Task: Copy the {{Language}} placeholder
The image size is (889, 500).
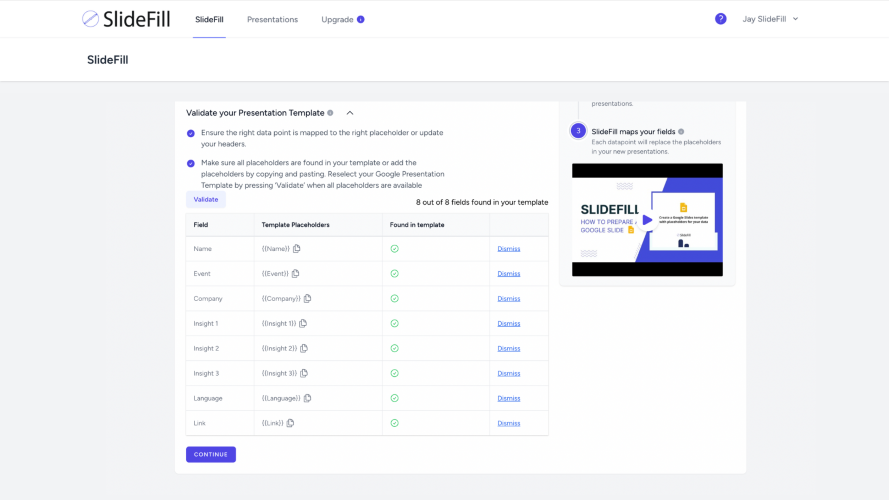Action: point(307,398)
